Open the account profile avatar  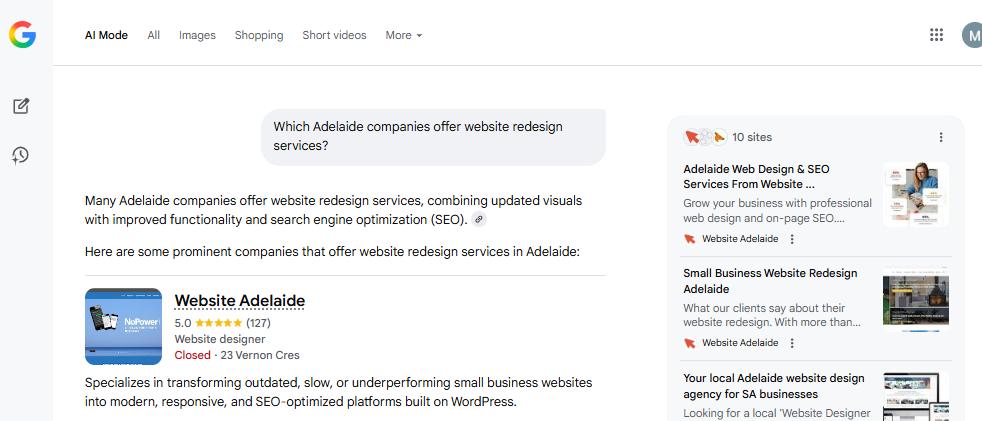coord(972,35)
